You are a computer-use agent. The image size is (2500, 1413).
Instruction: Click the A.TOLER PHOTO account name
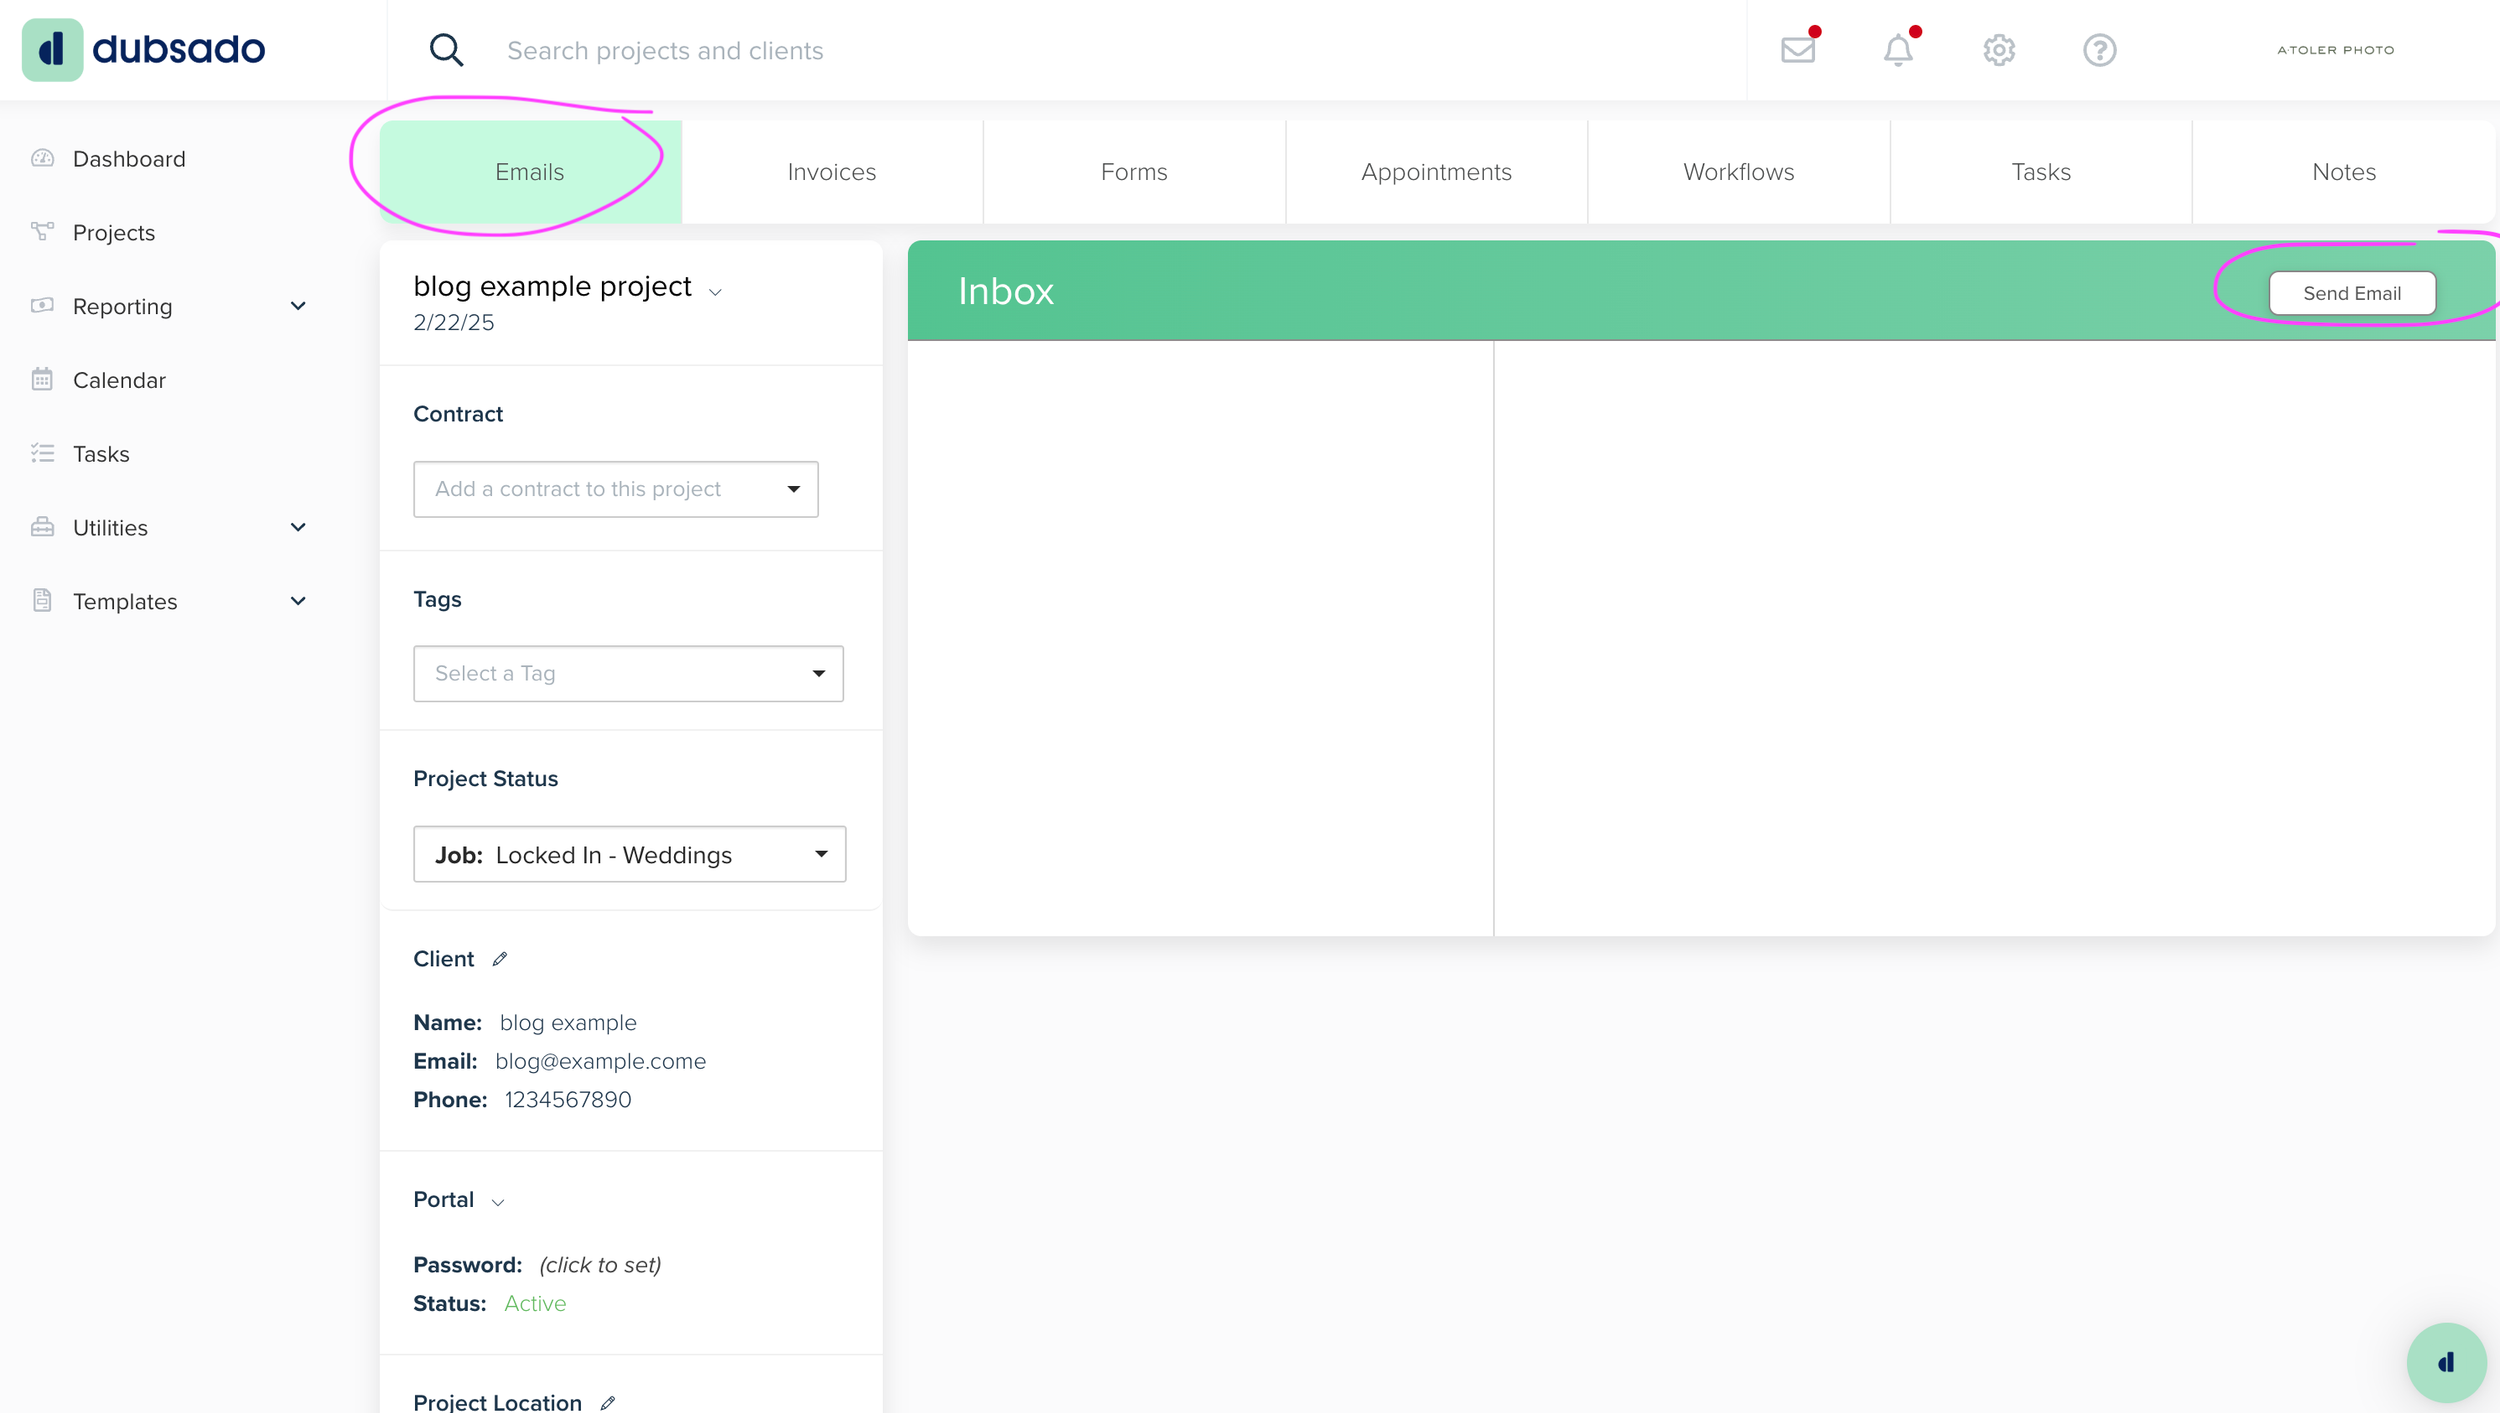pos(2336,50)
